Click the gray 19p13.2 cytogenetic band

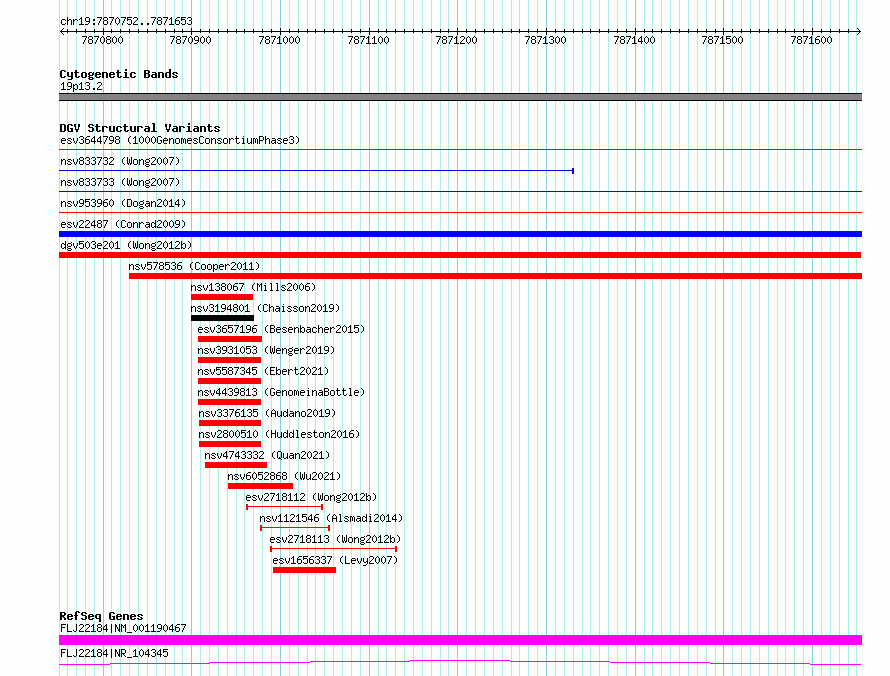pos(460,97)
